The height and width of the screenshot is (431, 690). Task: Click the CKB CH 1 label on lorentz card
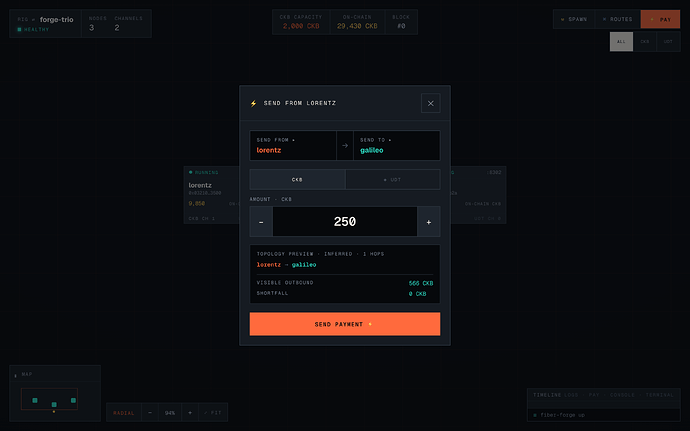point(202,218)
